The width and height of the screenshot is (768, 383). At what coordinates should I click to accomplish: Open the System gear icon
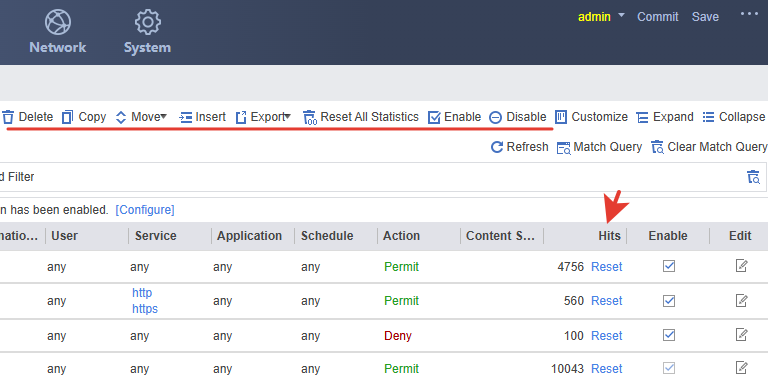coord(147,22)
